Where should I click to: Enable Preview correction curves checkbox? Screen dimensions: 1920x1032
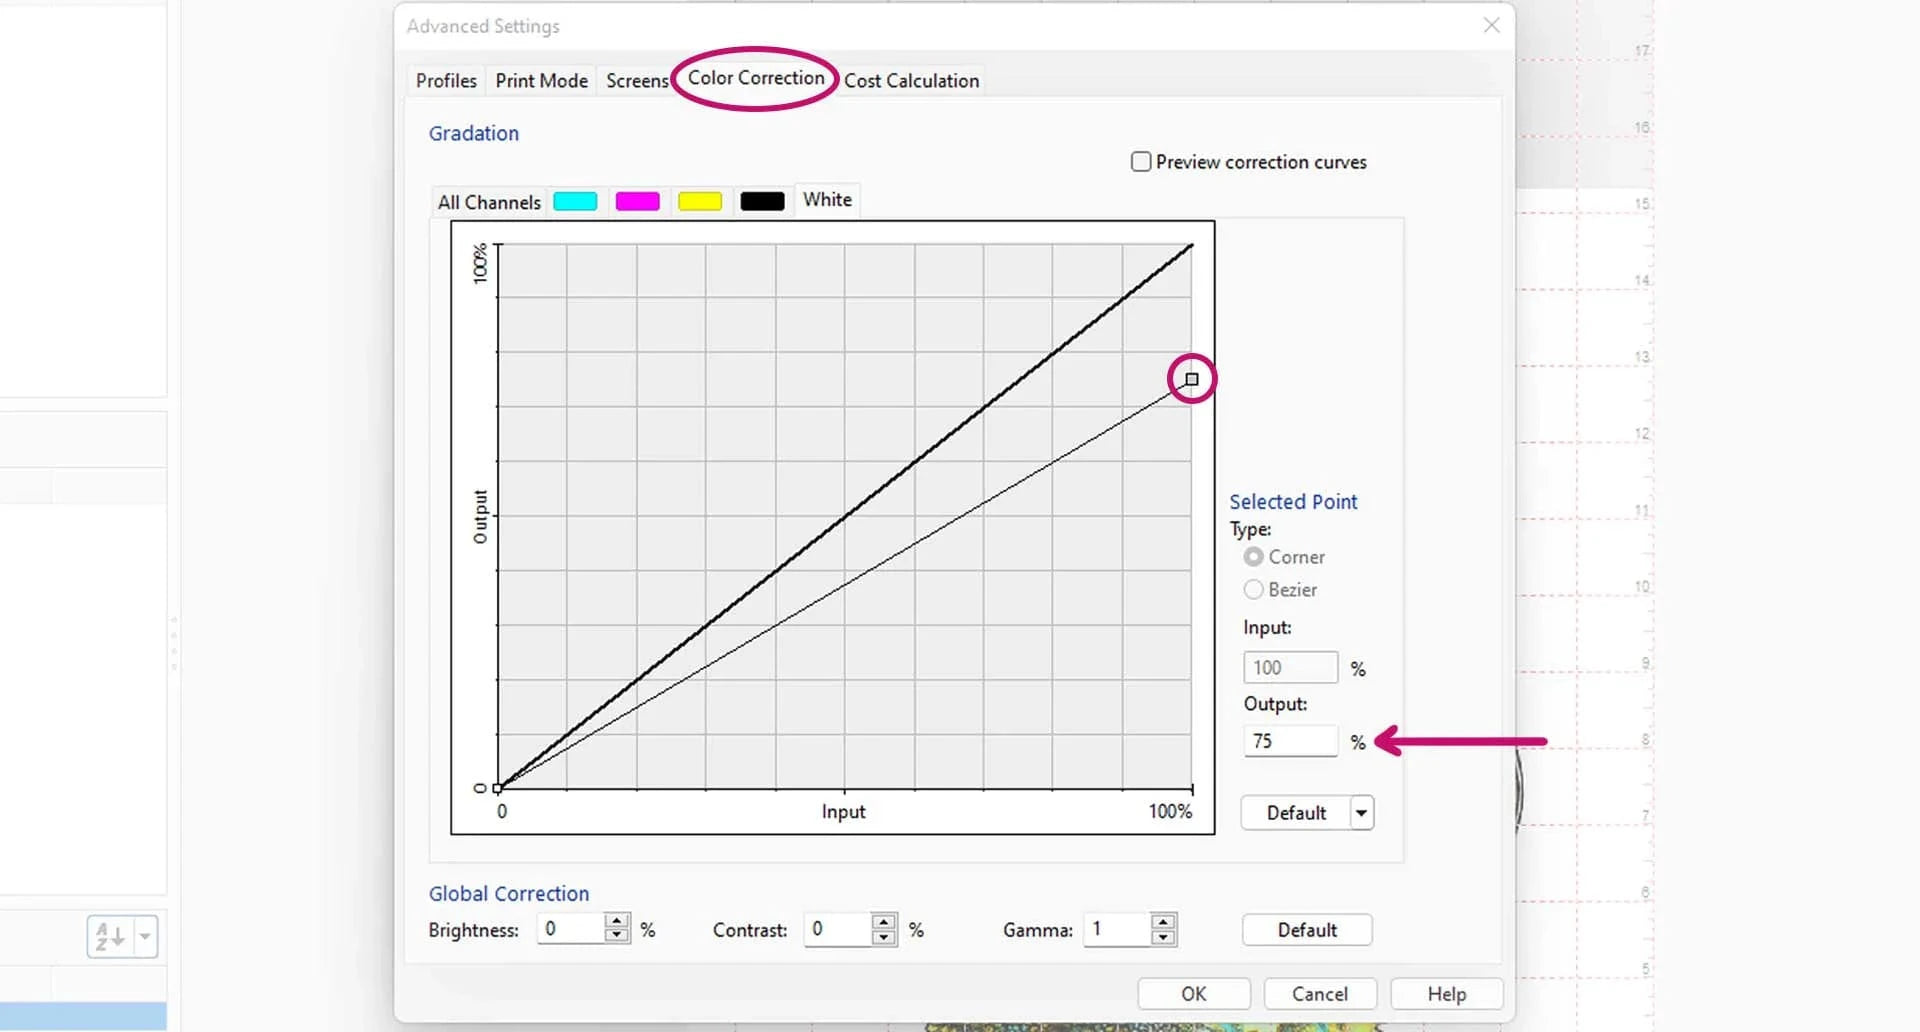tap(1141, 162)
